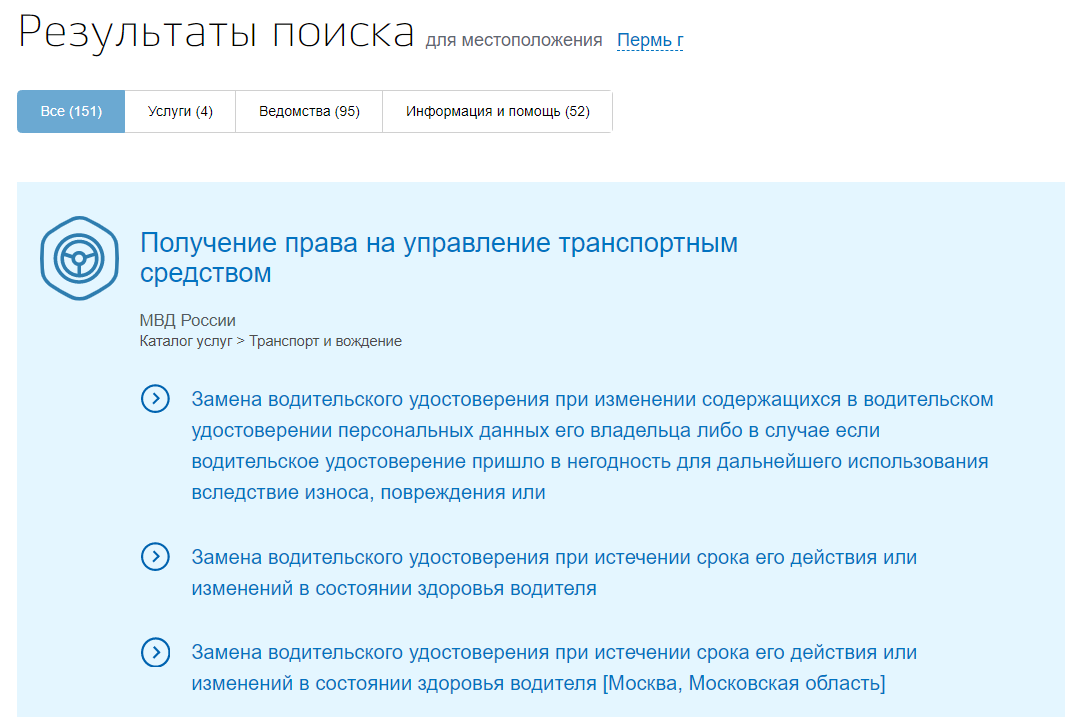1065x717 pixels.
Task: Open license replacement on expiry link
Action: [554, 572]
